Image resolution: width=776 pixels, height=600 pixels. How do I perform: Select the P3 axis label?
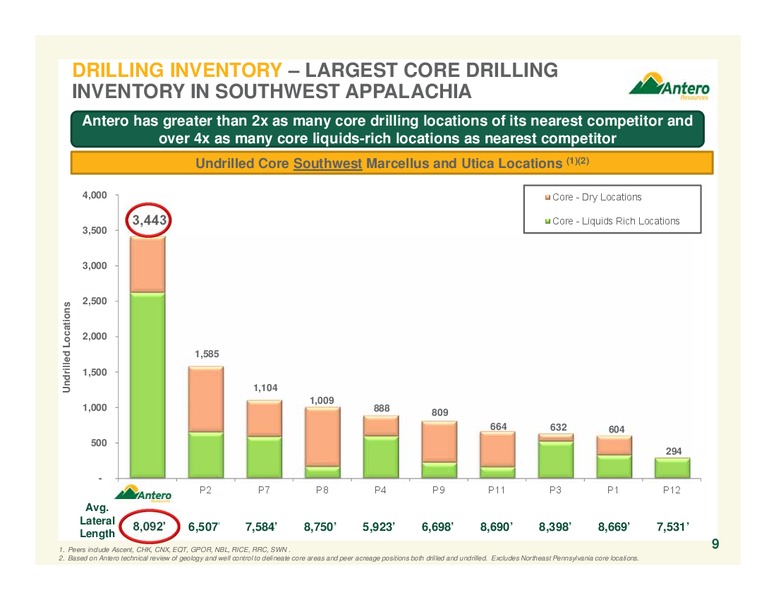(x=555, y=490)
